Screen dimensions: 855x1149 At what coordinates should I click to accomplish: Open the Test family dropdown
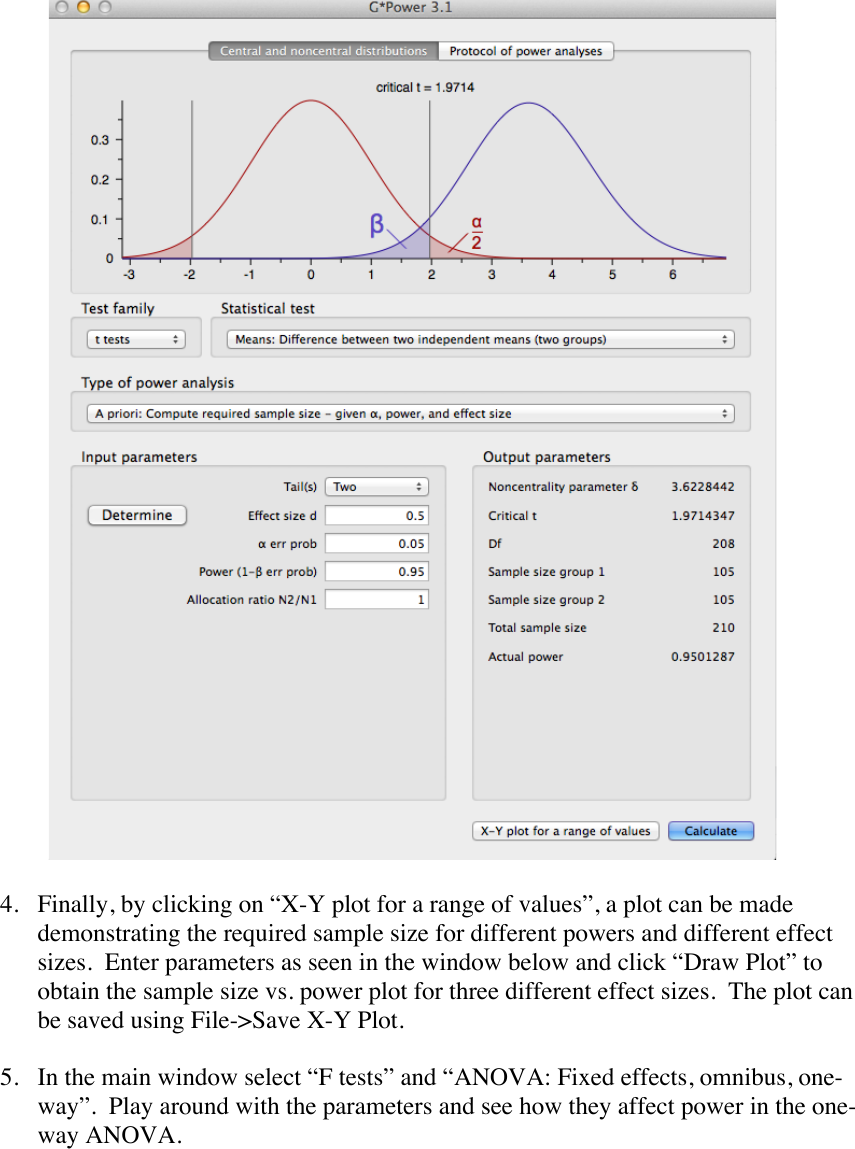pyautogui.click(x=136, y=340)
